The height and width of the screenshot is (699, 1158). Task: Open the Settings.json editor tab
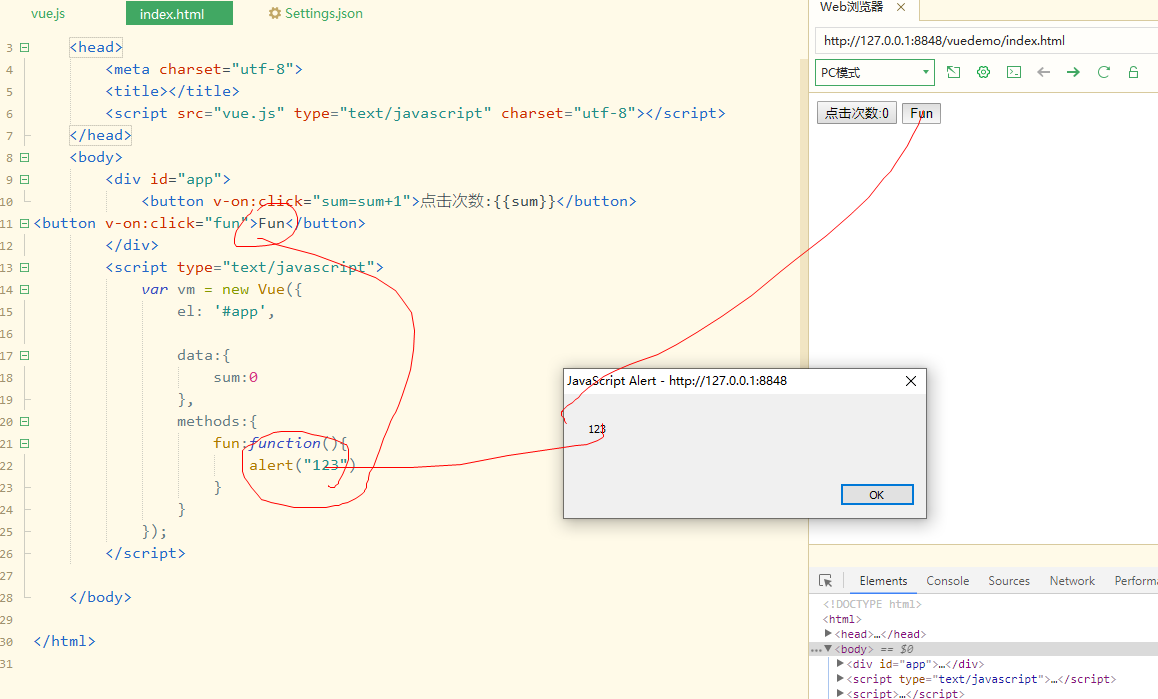click(316, 13)
